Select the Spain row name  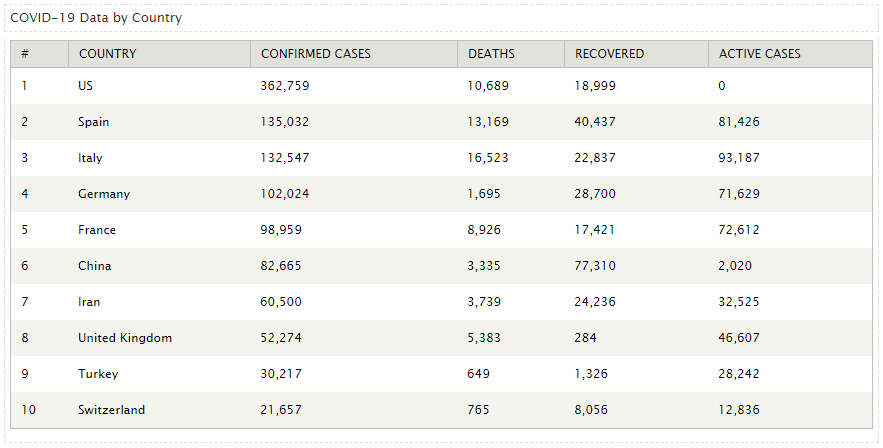93,122
